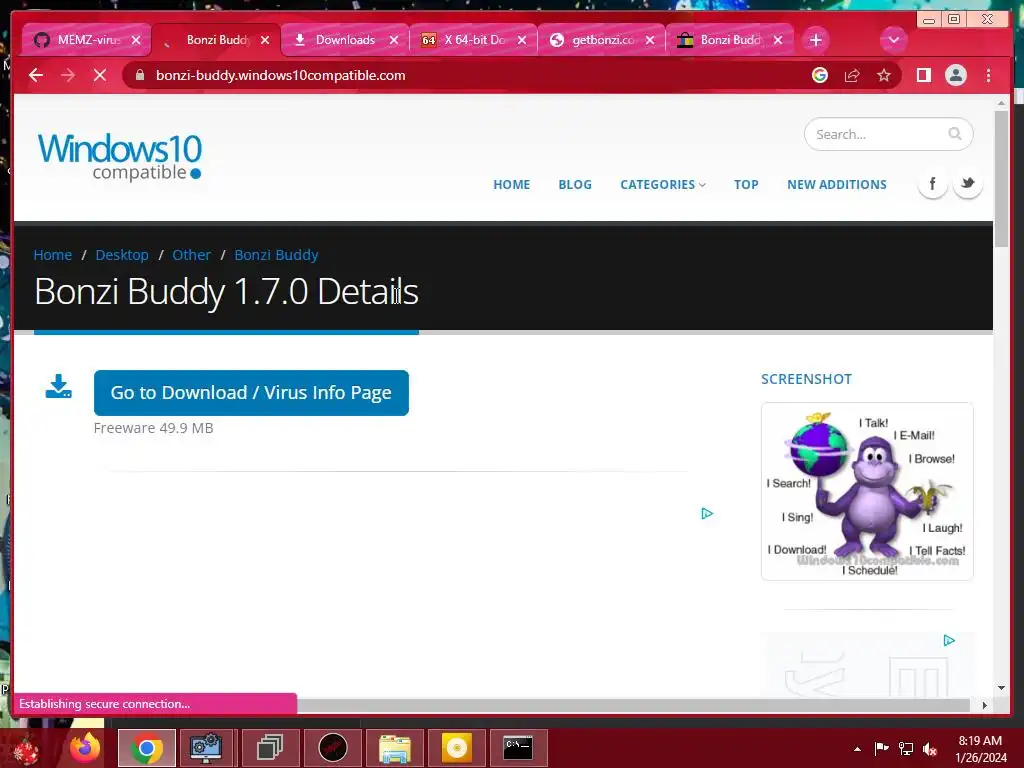The image size is (1024, 768).
Task: Follow the Bonzi Buddy breadcrumb link
Action: pyautogui.click(x=276, y=255)
